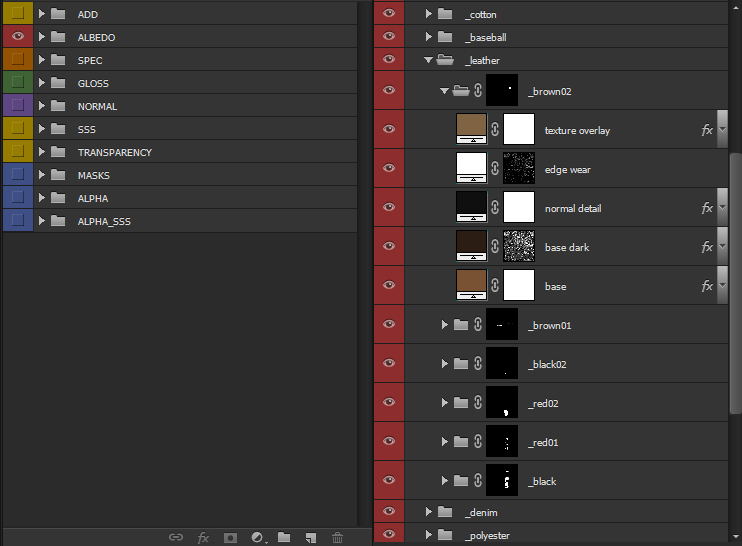Click mask link icon on _black group

pyautogui.click(x=478, y=480)
